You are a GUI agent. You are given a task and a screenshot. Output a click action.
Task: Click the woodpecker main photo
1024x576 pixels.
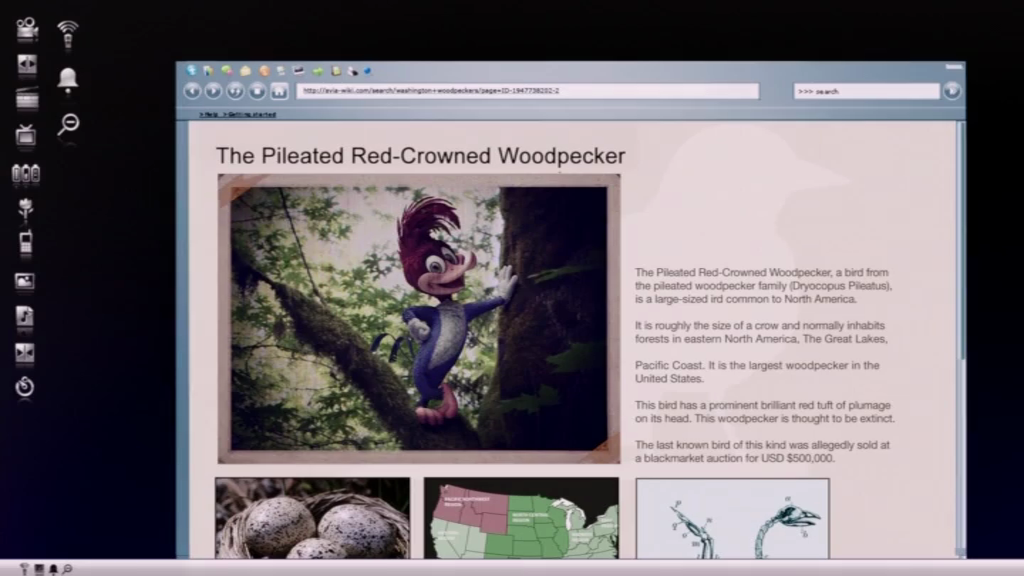(419, 319)
